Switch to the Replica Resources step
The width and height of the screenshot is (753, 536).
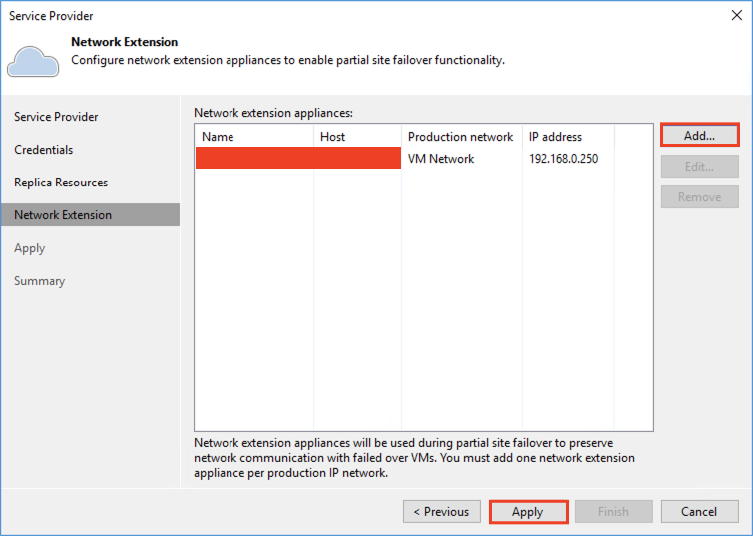(x=61, y=183)
